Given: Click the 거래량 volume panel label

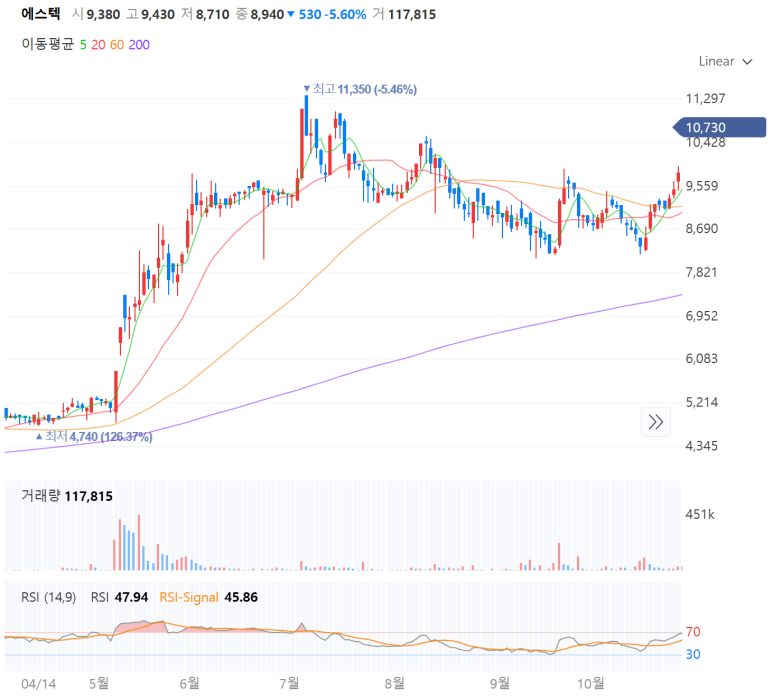Looking at the screenshot, I should click(x=40, y=496).
